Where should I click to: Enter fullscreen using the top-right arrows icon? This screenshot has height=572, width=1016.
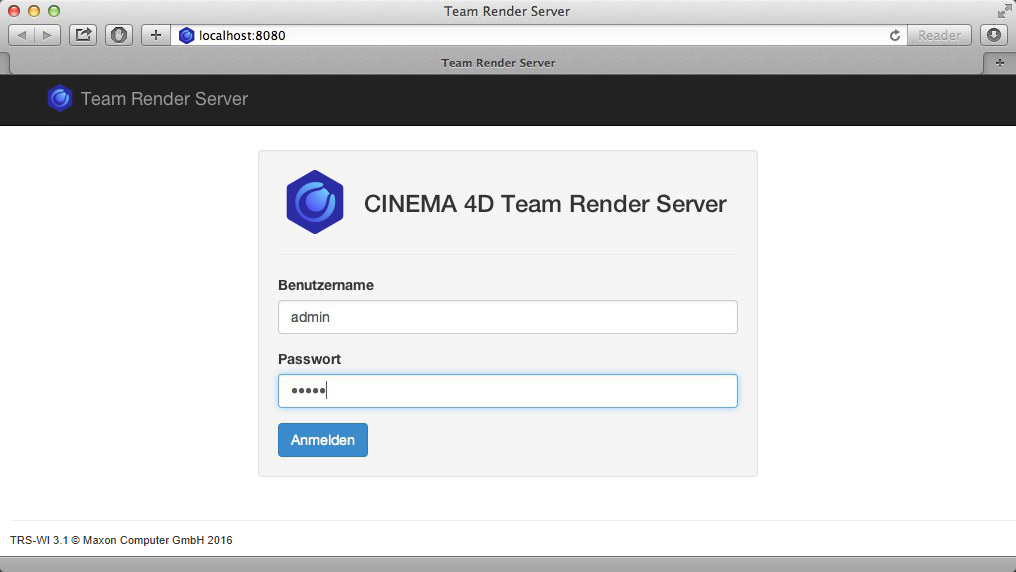point(1004,11)
